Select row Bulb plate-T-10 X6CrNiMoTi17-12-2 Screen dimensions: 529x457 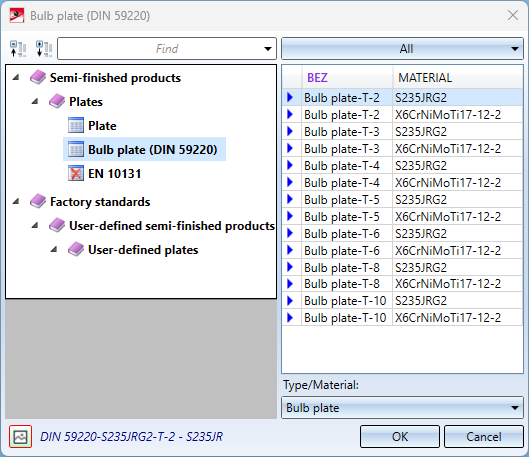402,318
